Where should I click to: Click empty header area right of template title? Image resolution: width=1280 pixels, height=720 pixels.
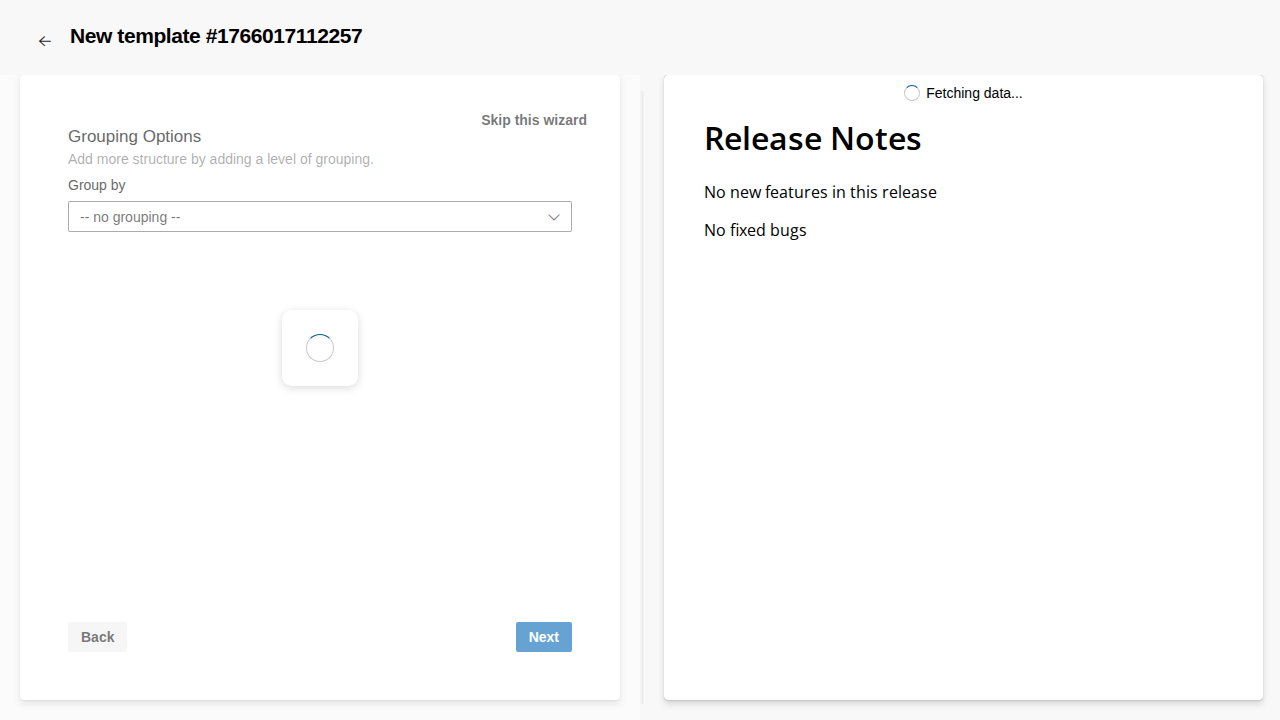[x=800, y=37]
